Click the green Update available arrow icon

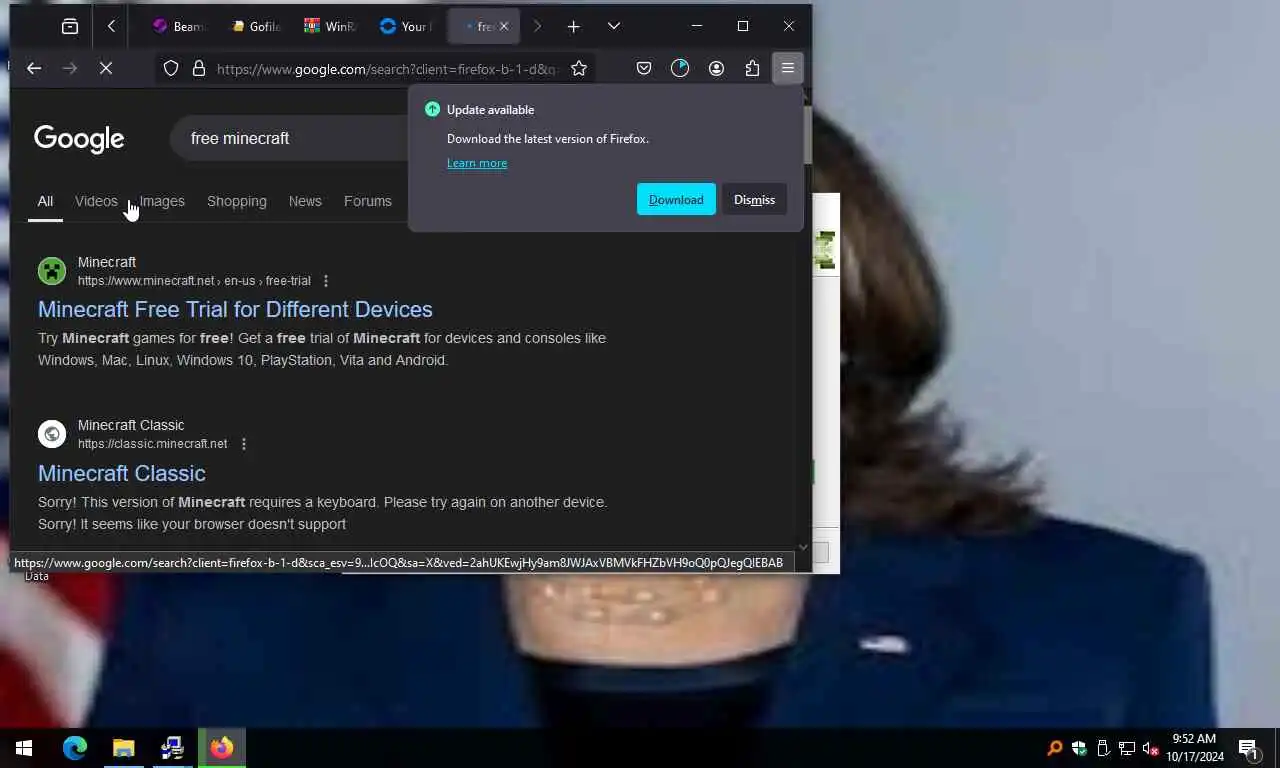point(432,109)
